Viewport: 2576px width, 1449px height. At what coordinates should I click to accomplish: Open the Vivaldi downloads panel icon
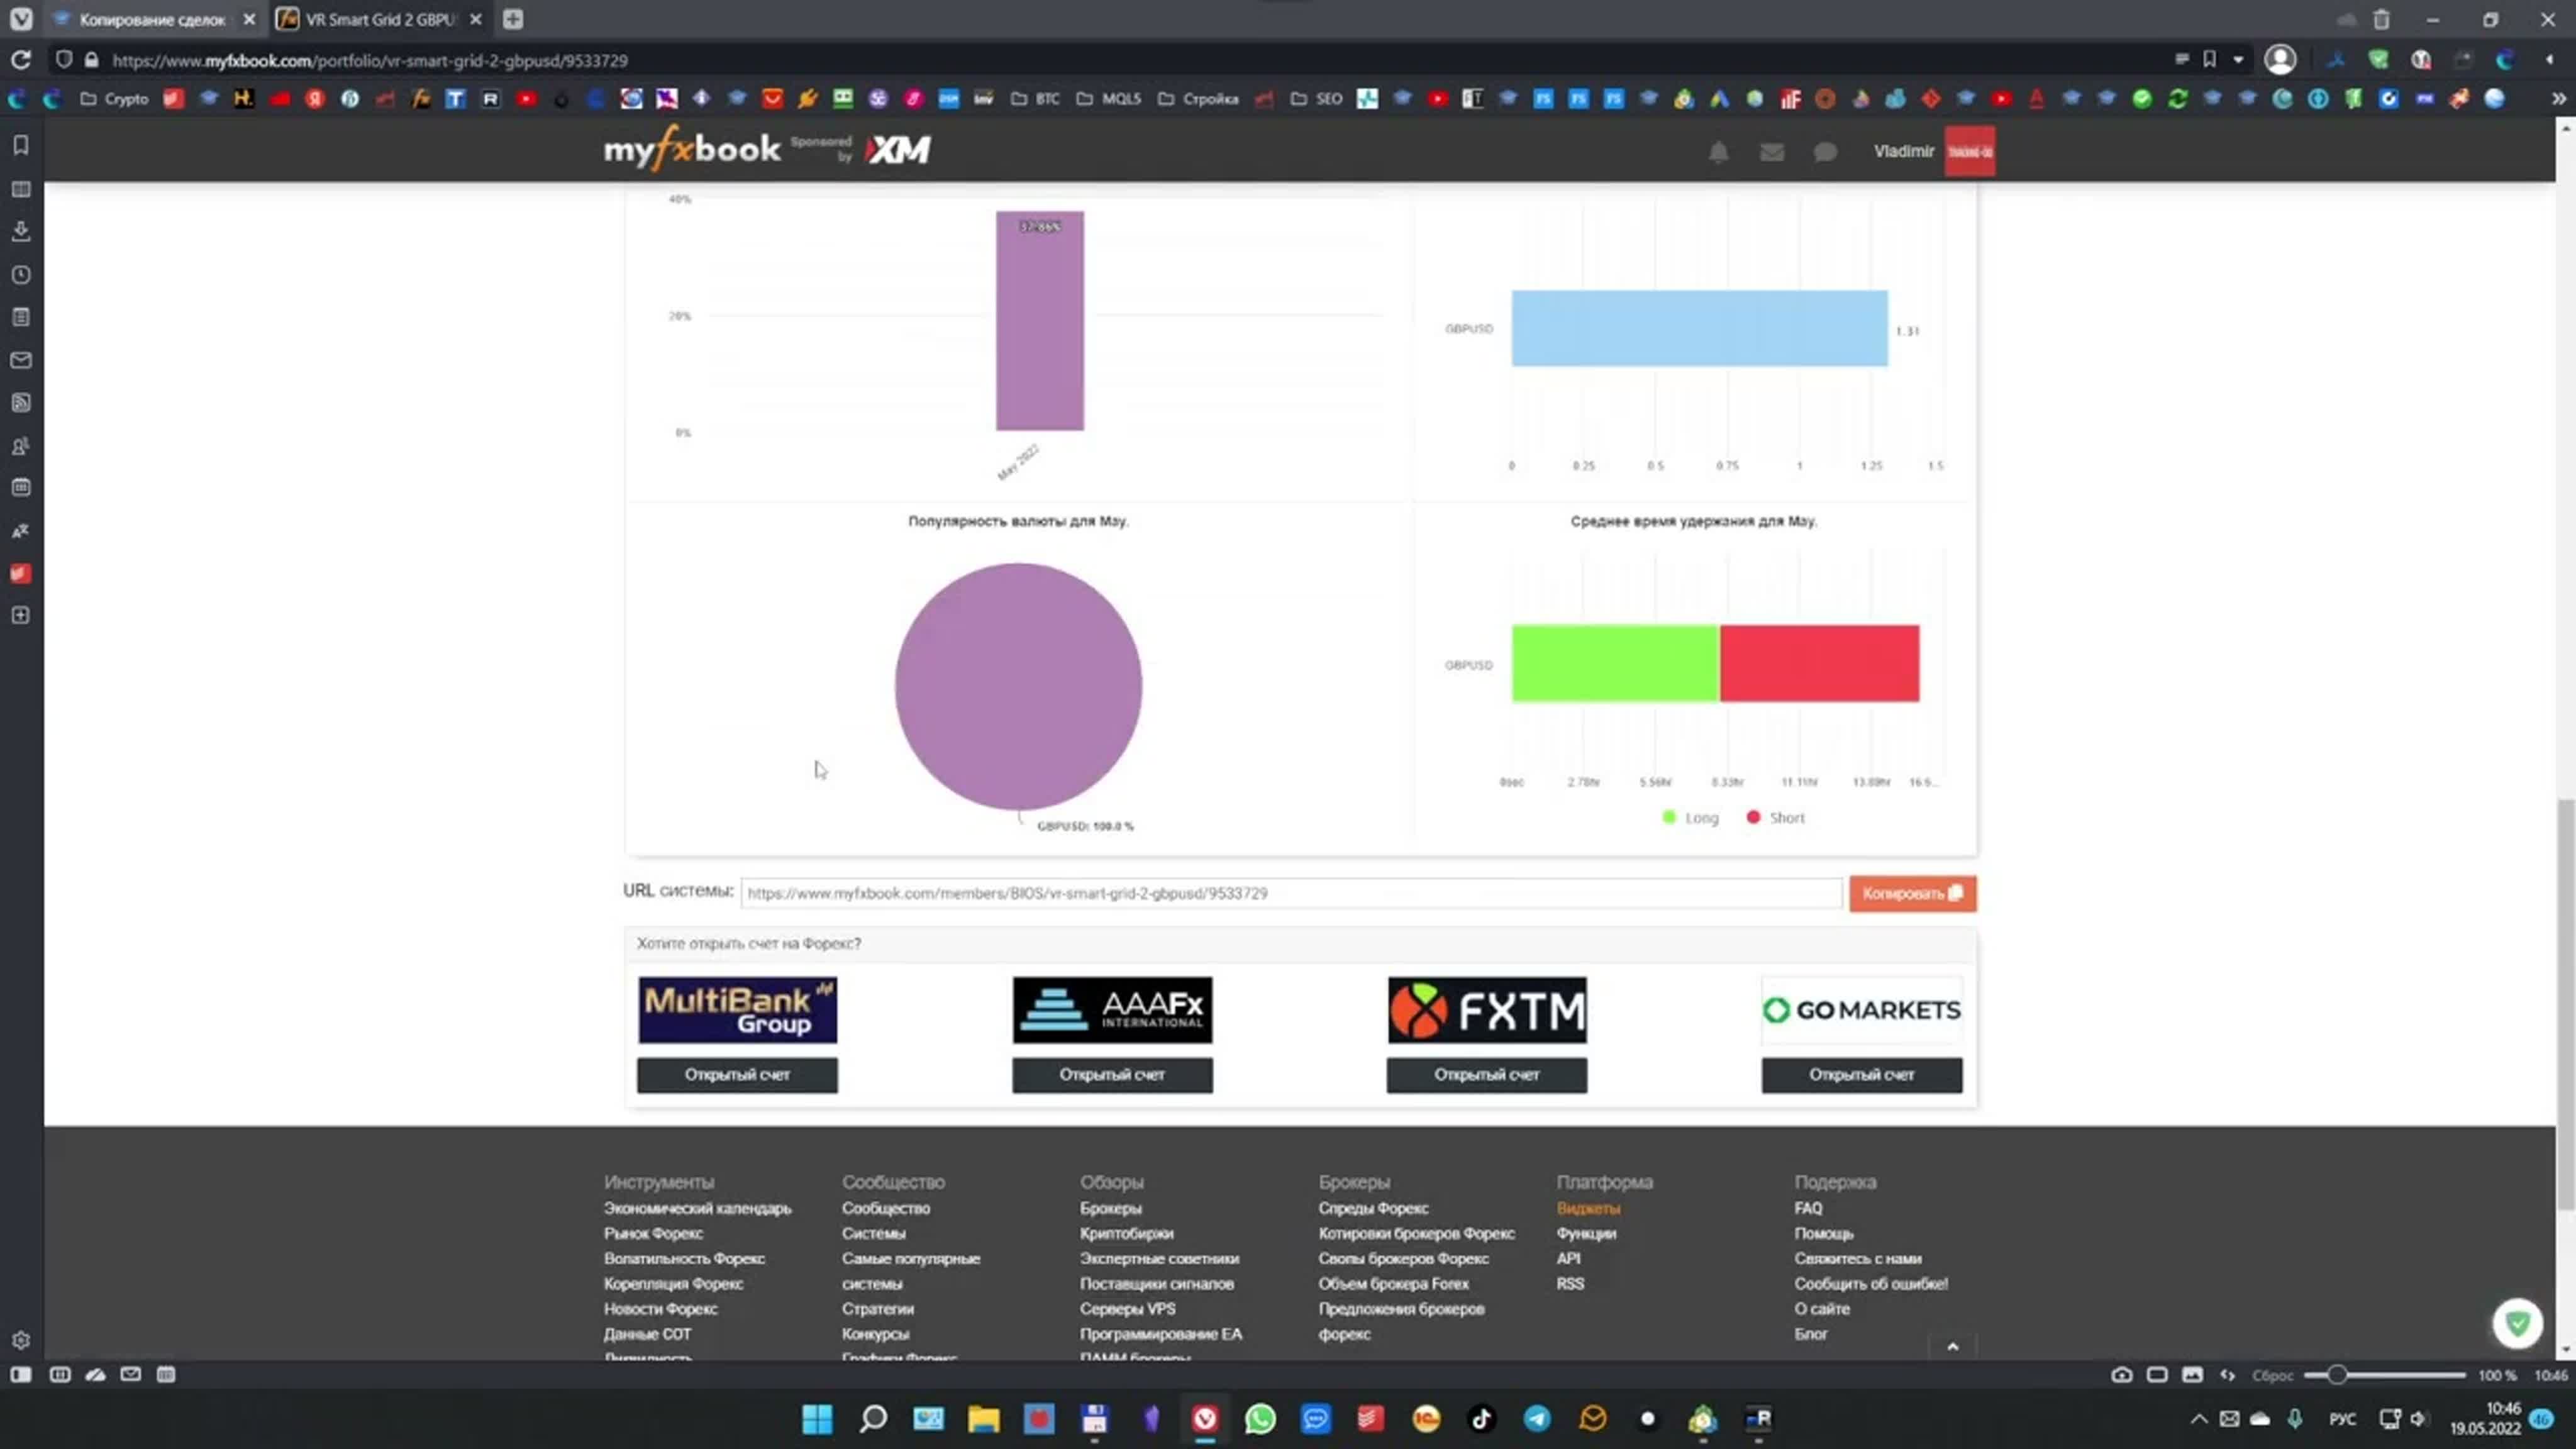pos(21,231)
